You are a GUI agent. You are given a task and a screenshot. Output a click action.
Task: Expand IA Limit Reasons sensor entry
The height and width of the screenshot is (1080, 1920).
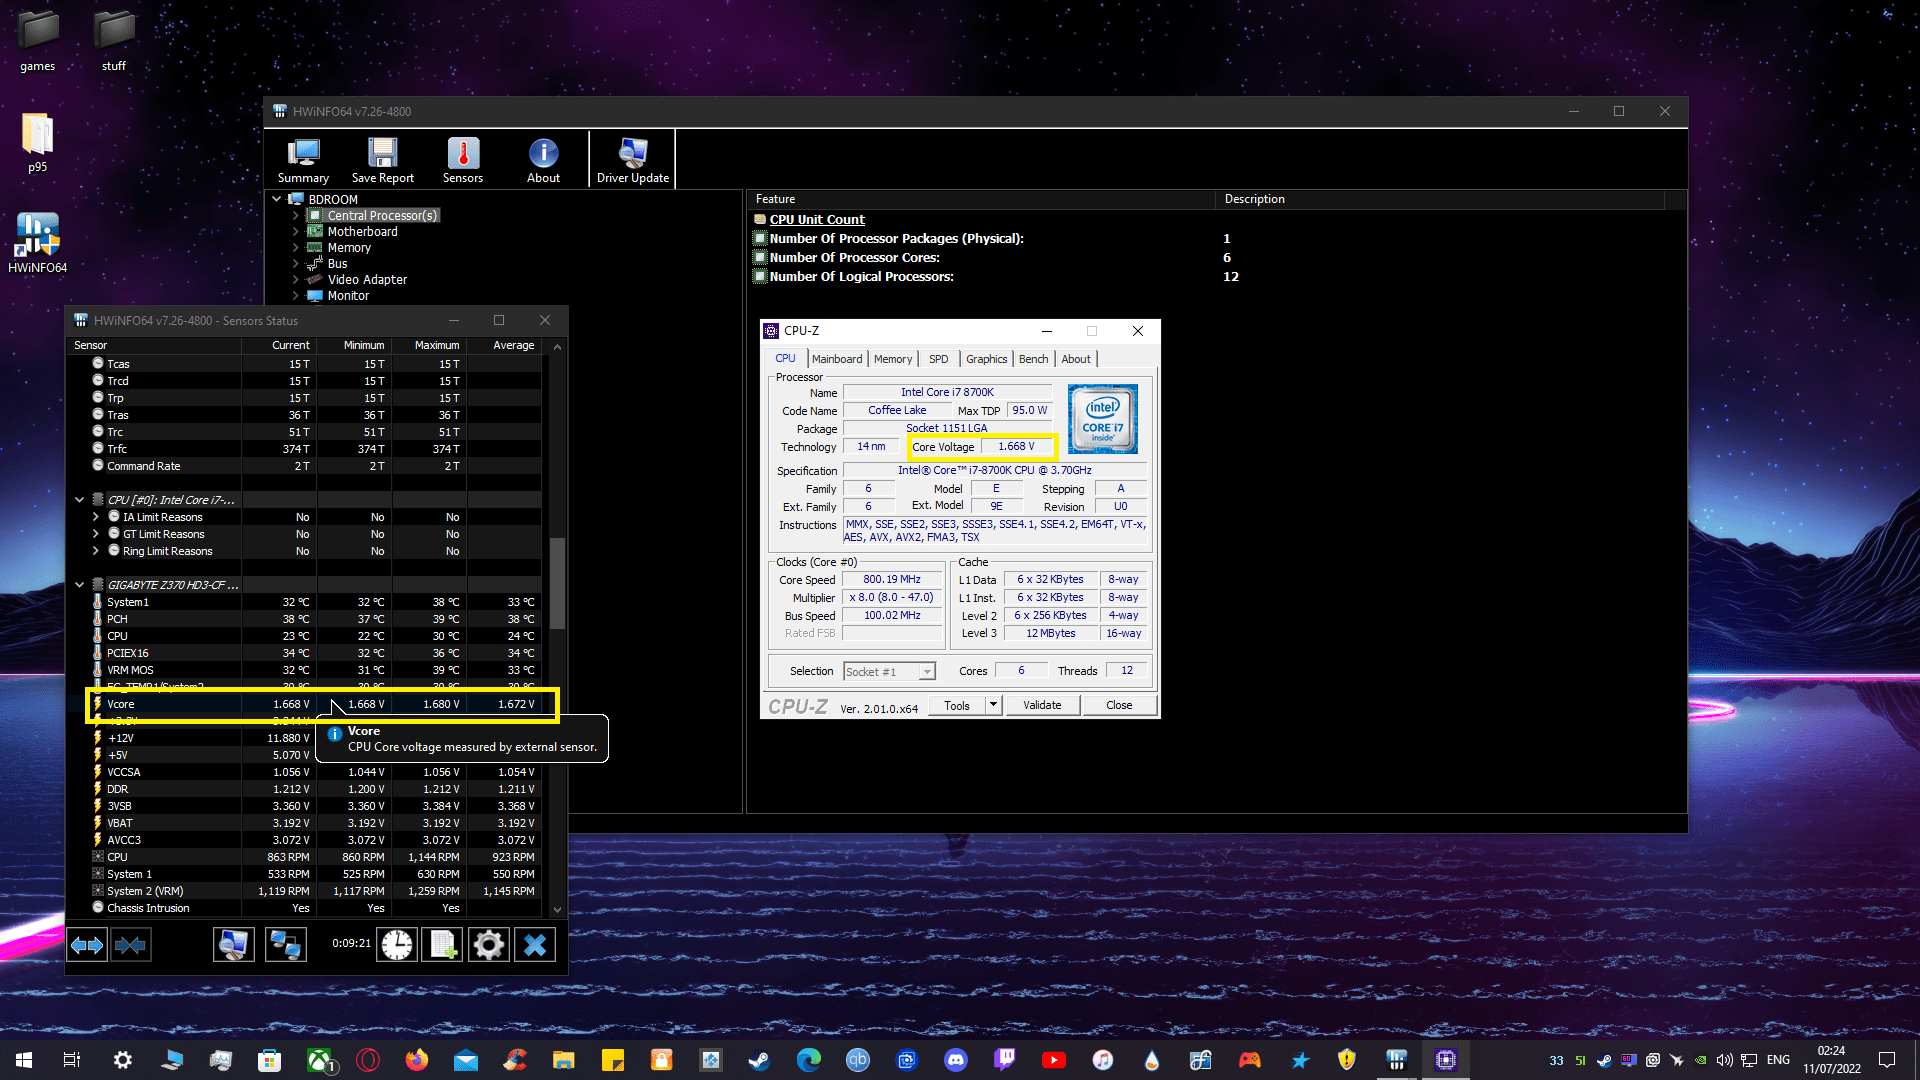(x=96, y=517)
